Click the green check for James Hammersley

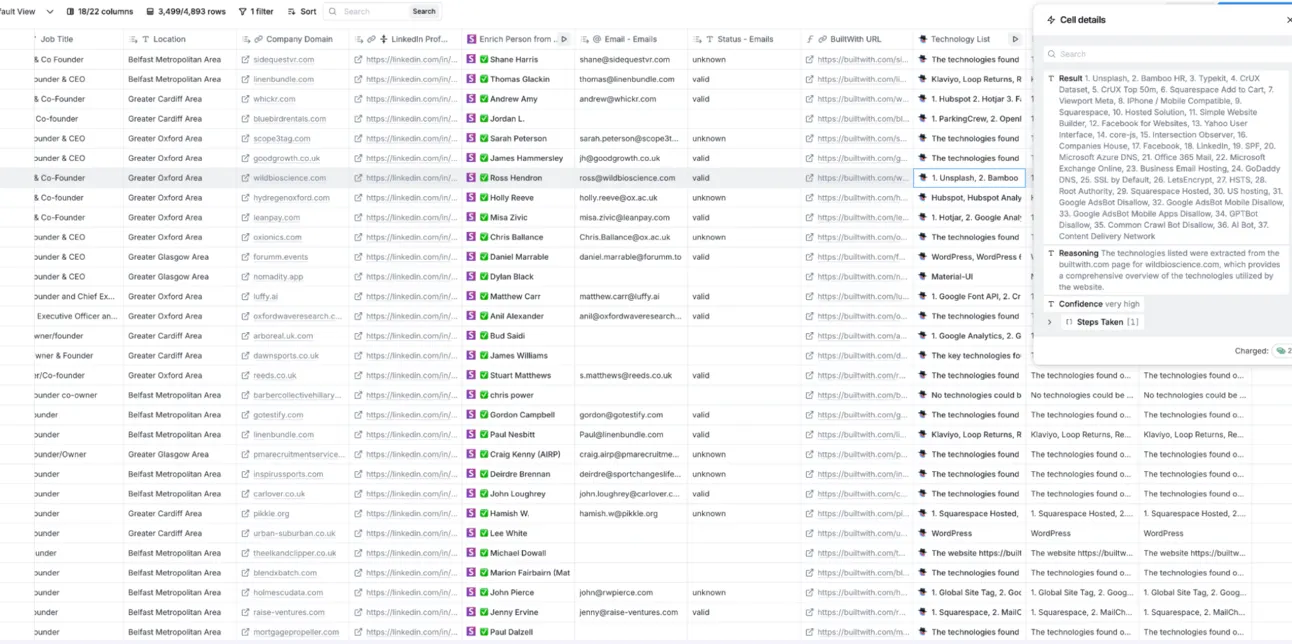484,158
